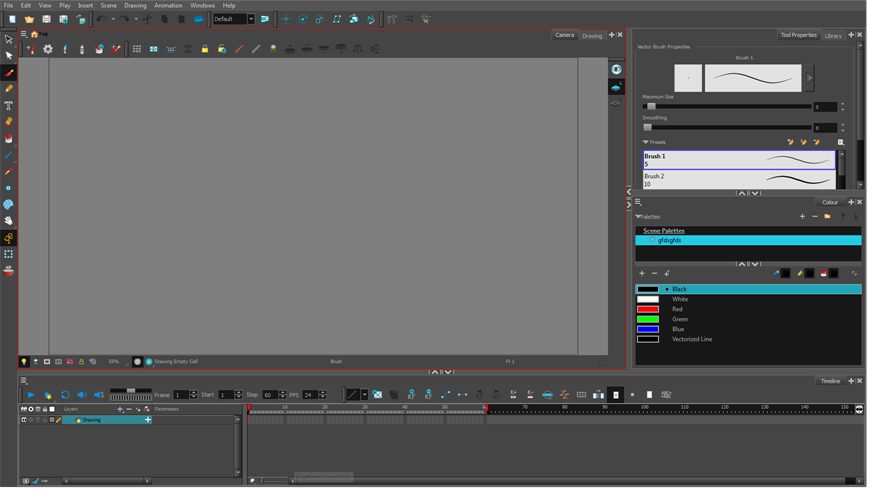This screenshot has width=871, height=492.
Task: Pick the Red colour swatch
Action: coord(648,309)
